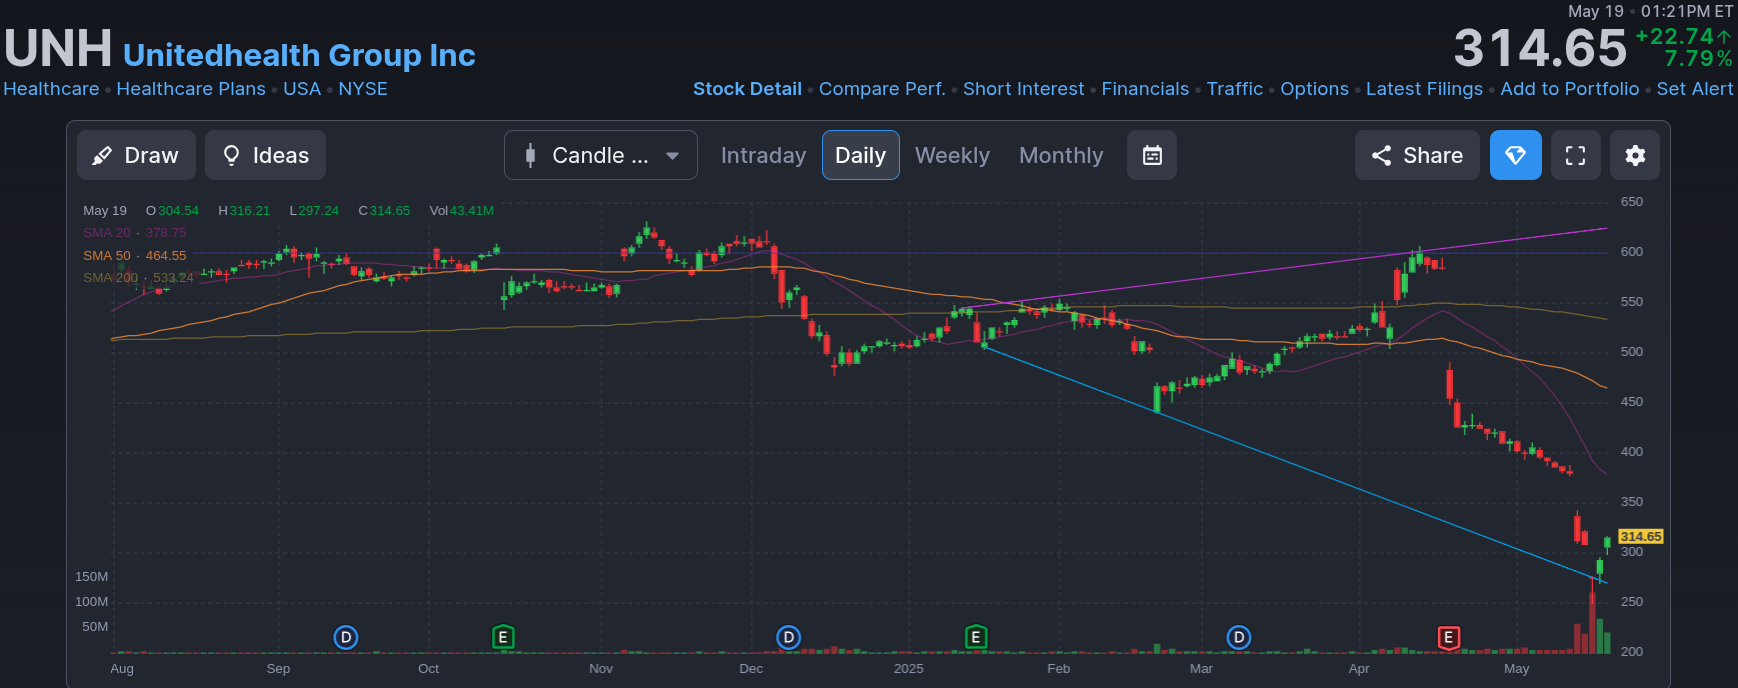Switch to Intraday timeframe

763,155
